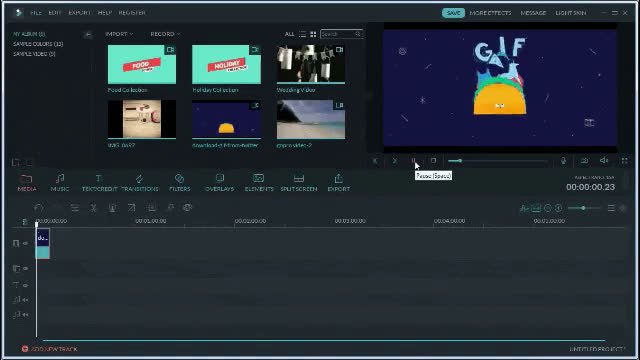The height and width of the screenshot is (360, 640).
Task: Switch to the Elements tab
Action: tap(259, 182)
